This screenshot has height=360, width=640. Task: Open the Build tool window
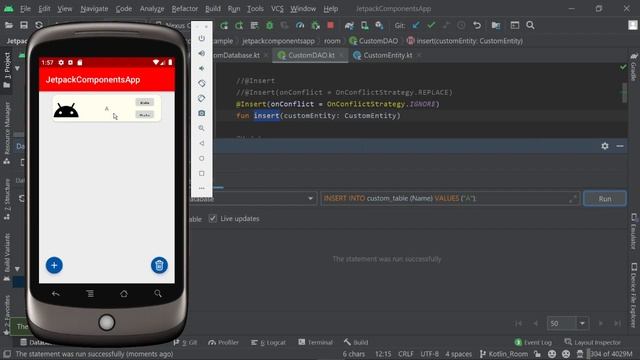[x=356, y=342]
